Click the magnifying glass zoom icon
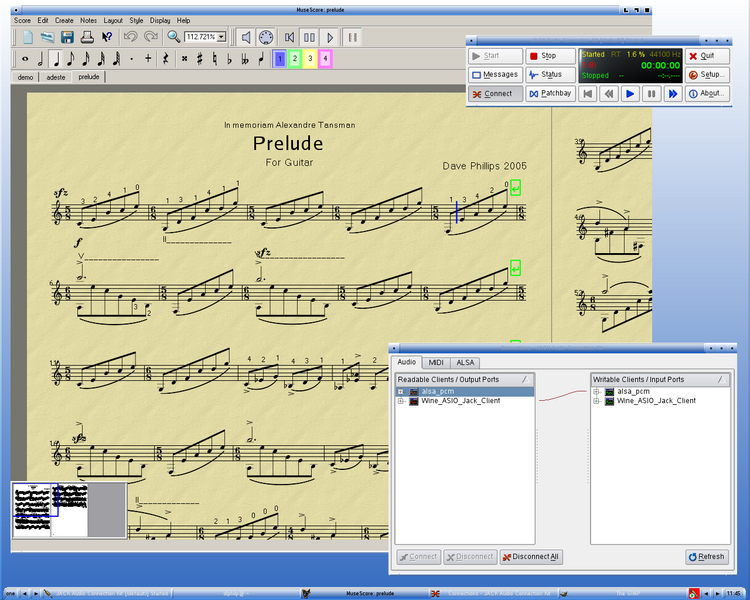Screen dimensions: 750x600 [x=173, y=37]
